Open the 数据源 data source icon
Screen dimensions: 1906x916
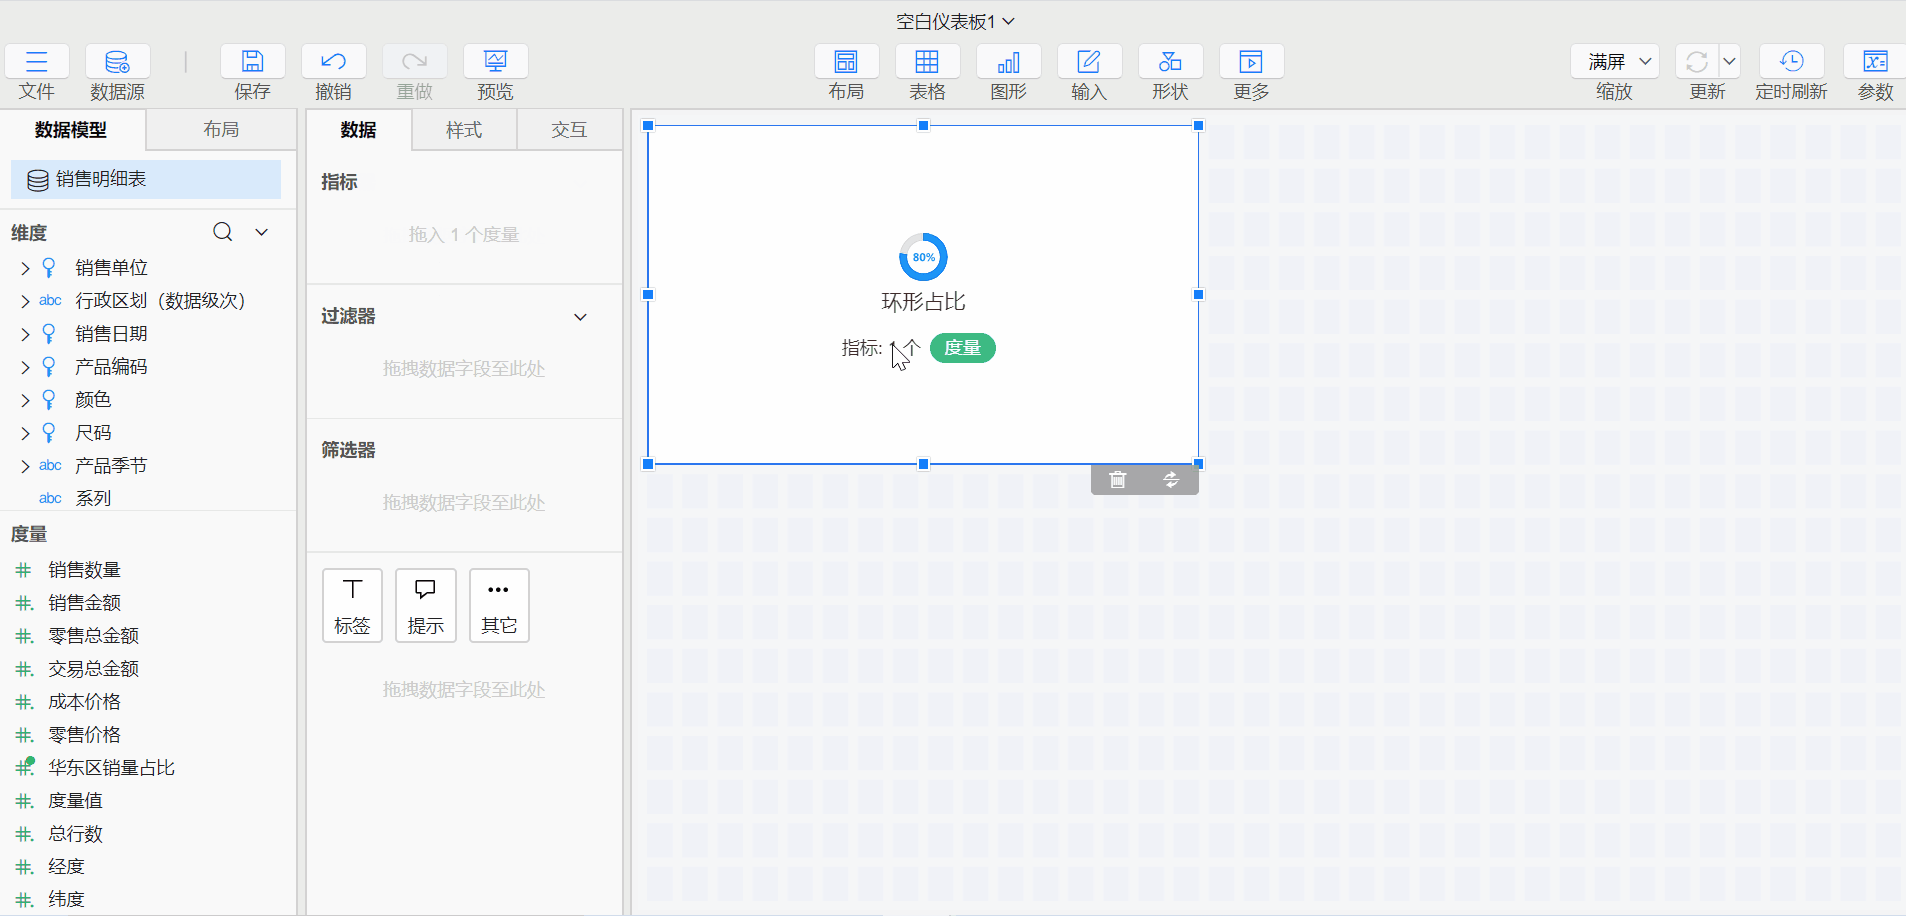point(117,62)
